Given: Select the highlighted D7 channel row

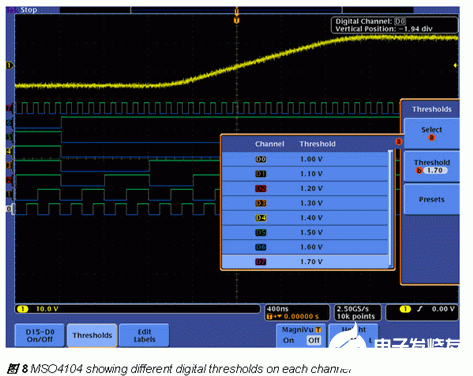Looking at the screenshot, I should [x=305, y=262].
